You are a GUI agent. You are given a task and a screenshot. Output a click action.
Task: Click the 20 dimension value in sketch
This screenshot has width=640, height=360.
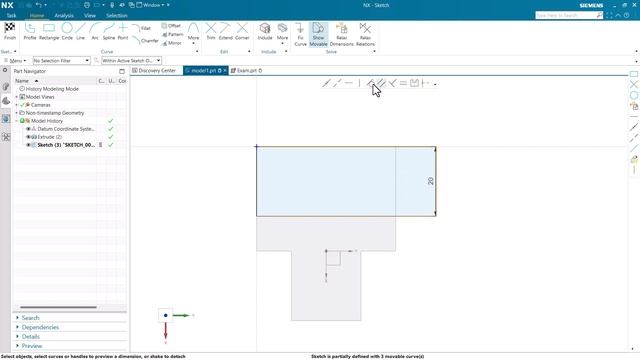coord(431,181)
